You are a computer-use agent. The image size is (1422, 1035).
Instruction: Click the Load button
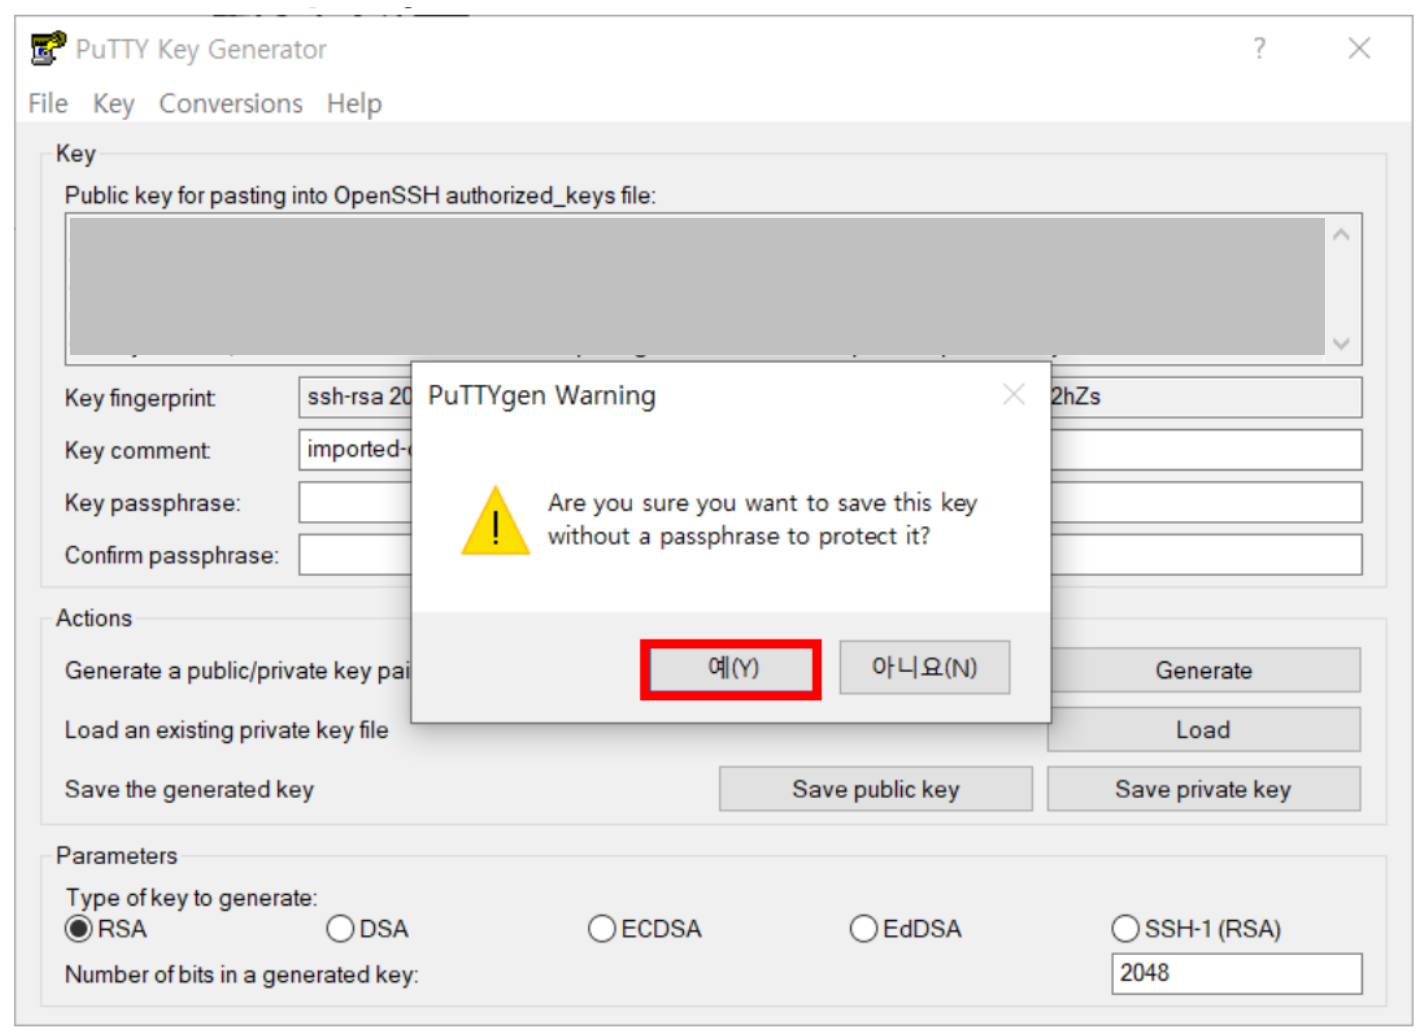click(1204, 730)
